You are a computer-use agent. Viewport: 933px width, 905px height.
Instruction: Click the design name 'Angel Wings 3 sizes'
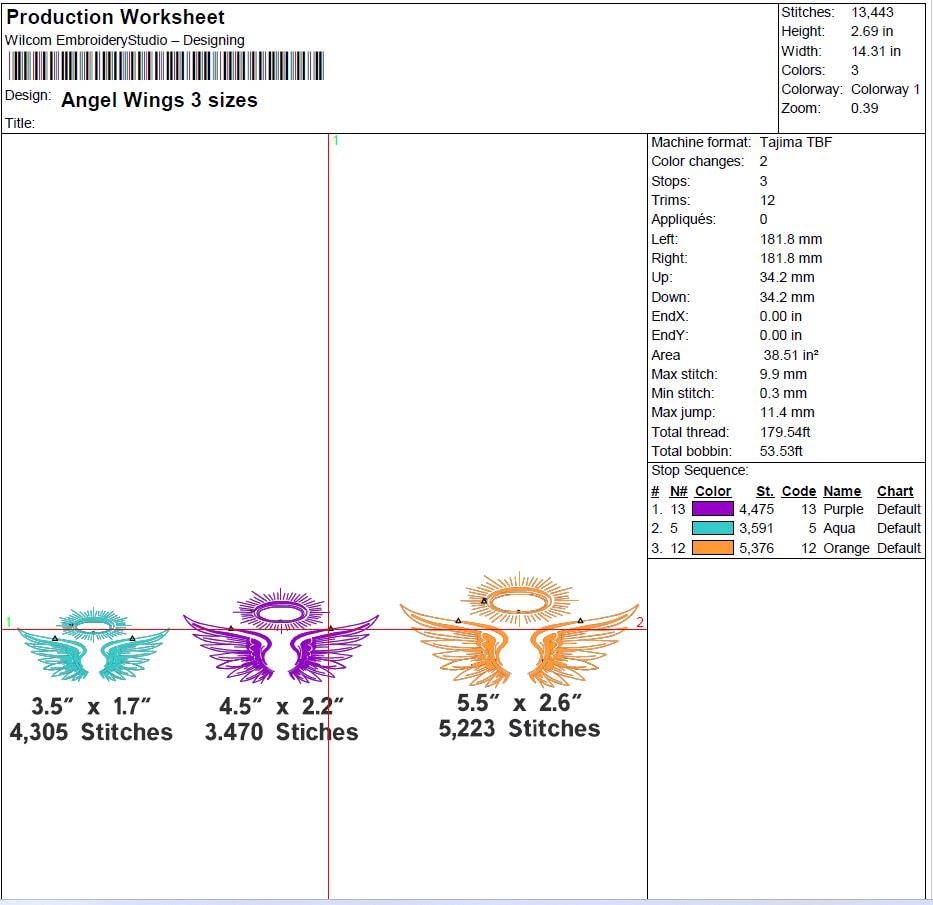tap(159, 100)
